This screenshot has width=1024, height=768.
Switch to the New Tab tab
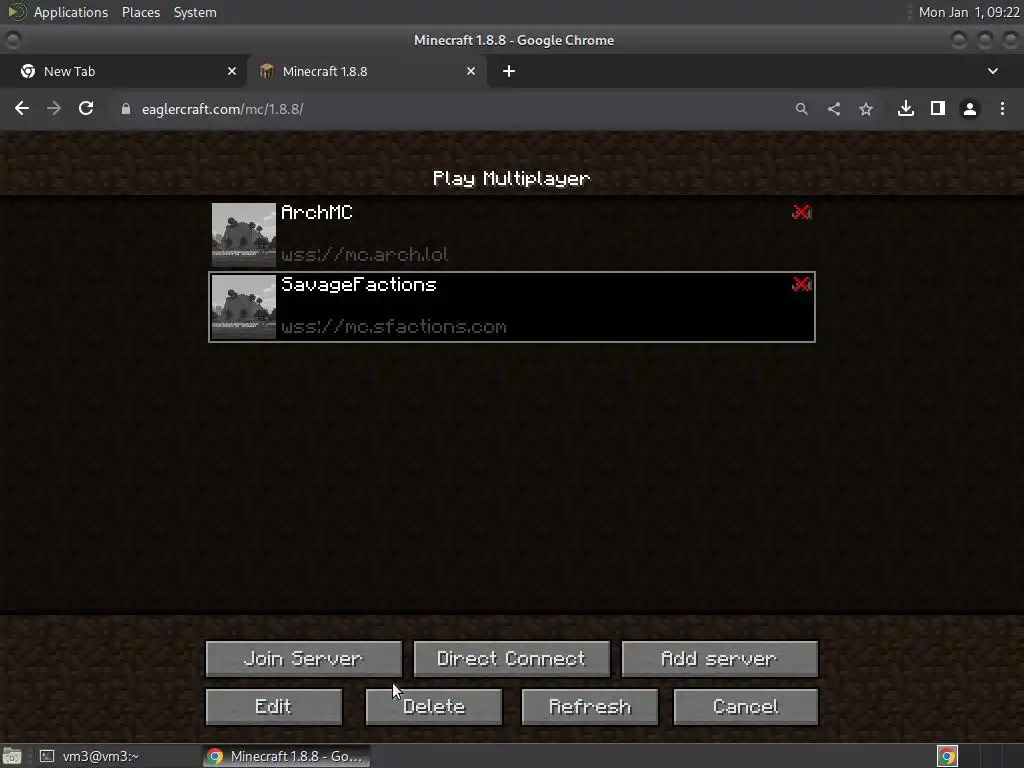(x=123, y=71)
